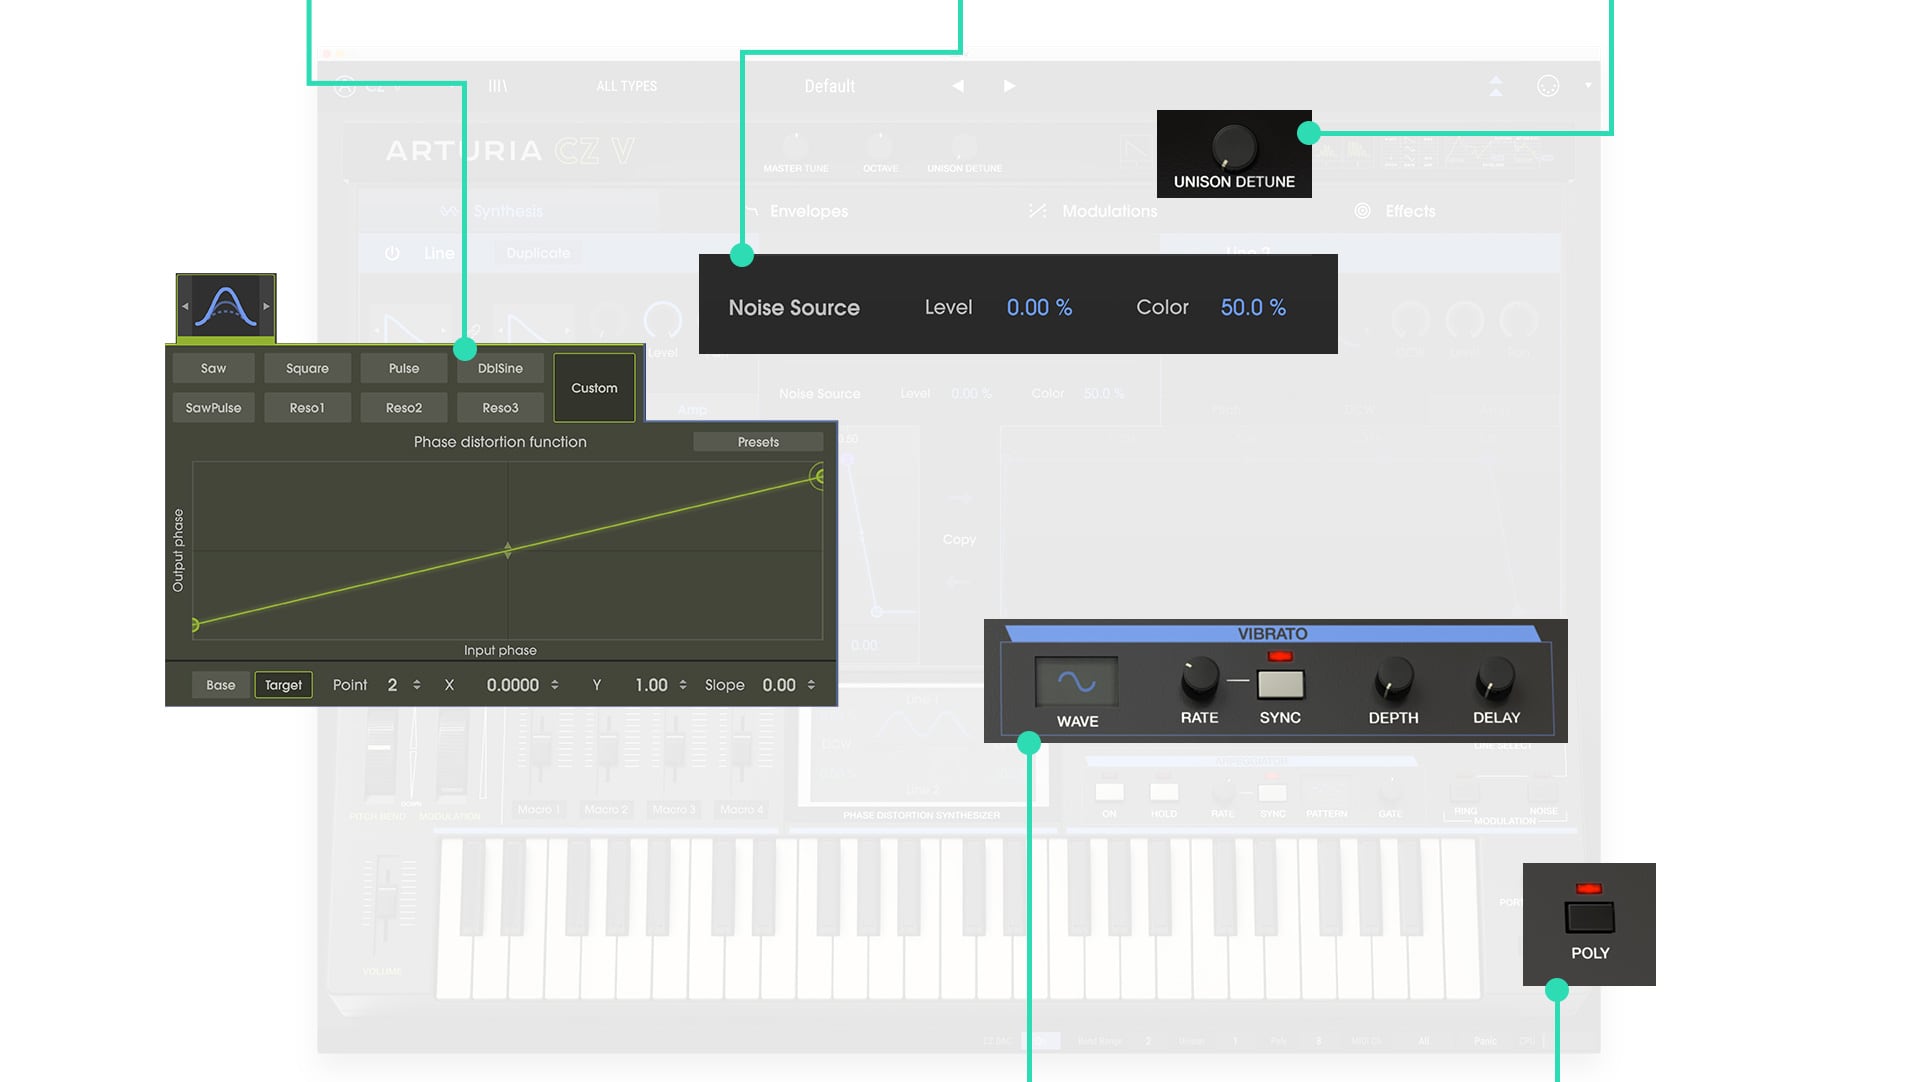Select the Saw waveform button
Viewport: 1920px width, 1082px height.
213,368
